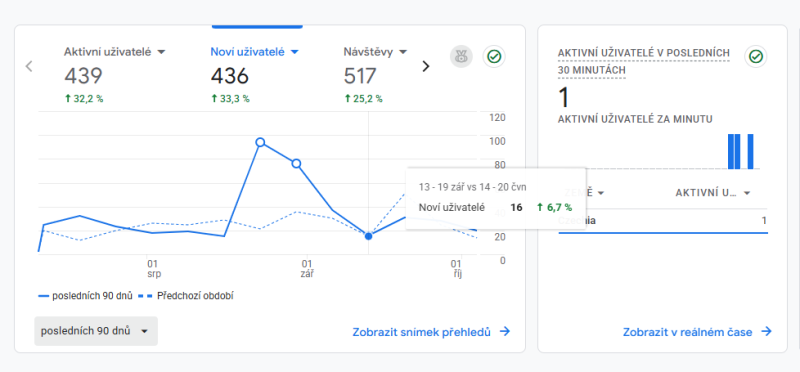800x372 pixels.
Task: Go to previous metrics with left chevron
Action: pos(29,66)
